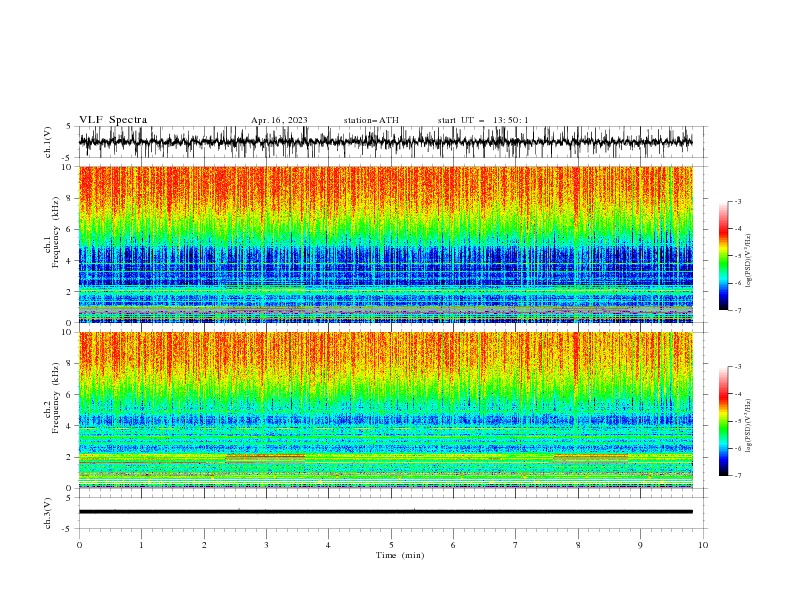Click the ch.1 waveform upper tick "5"

tap(69, 127)
